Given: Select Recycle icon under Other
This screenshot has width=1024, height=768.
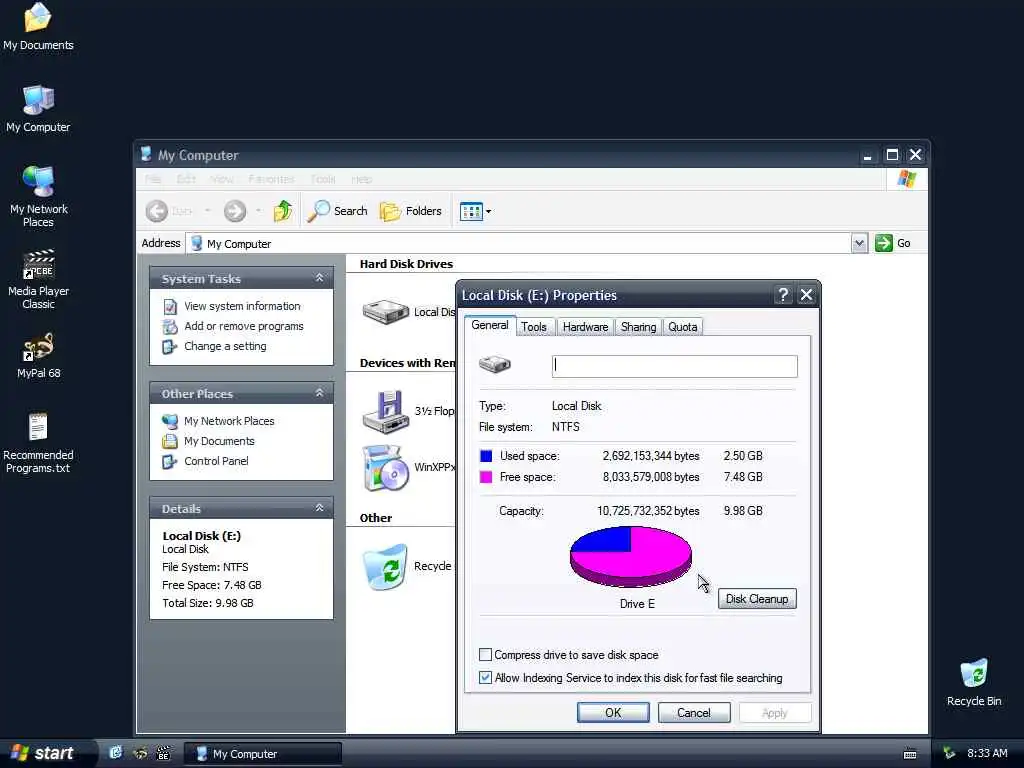Looking at the screenshot, I should pos(385,566).
